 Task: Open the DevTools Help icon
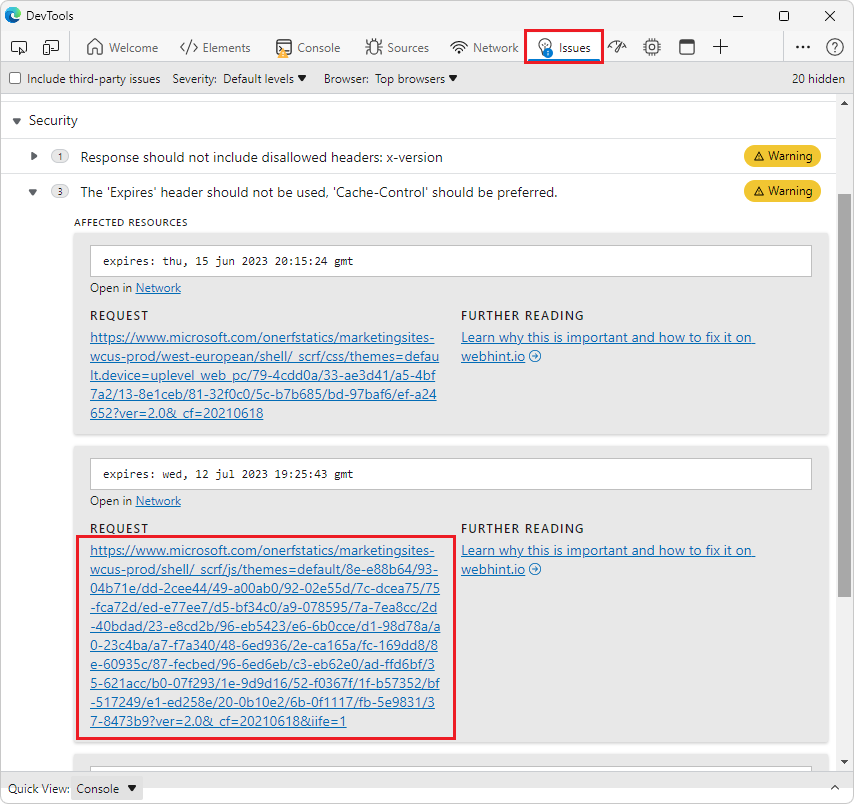click(835, 46)
